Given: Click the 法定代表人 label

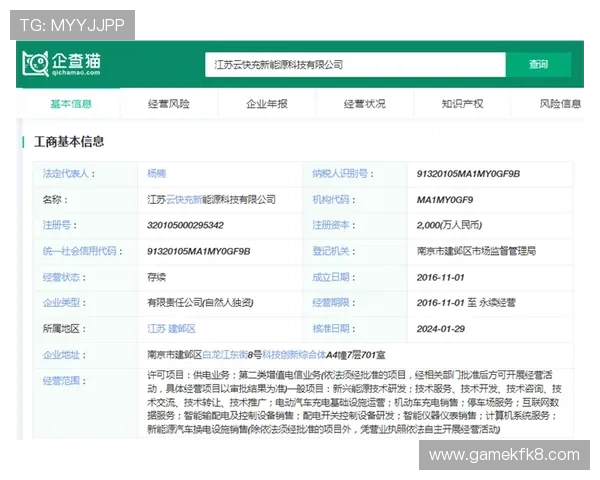Looking at the screenshot, I should coord(68,174).
